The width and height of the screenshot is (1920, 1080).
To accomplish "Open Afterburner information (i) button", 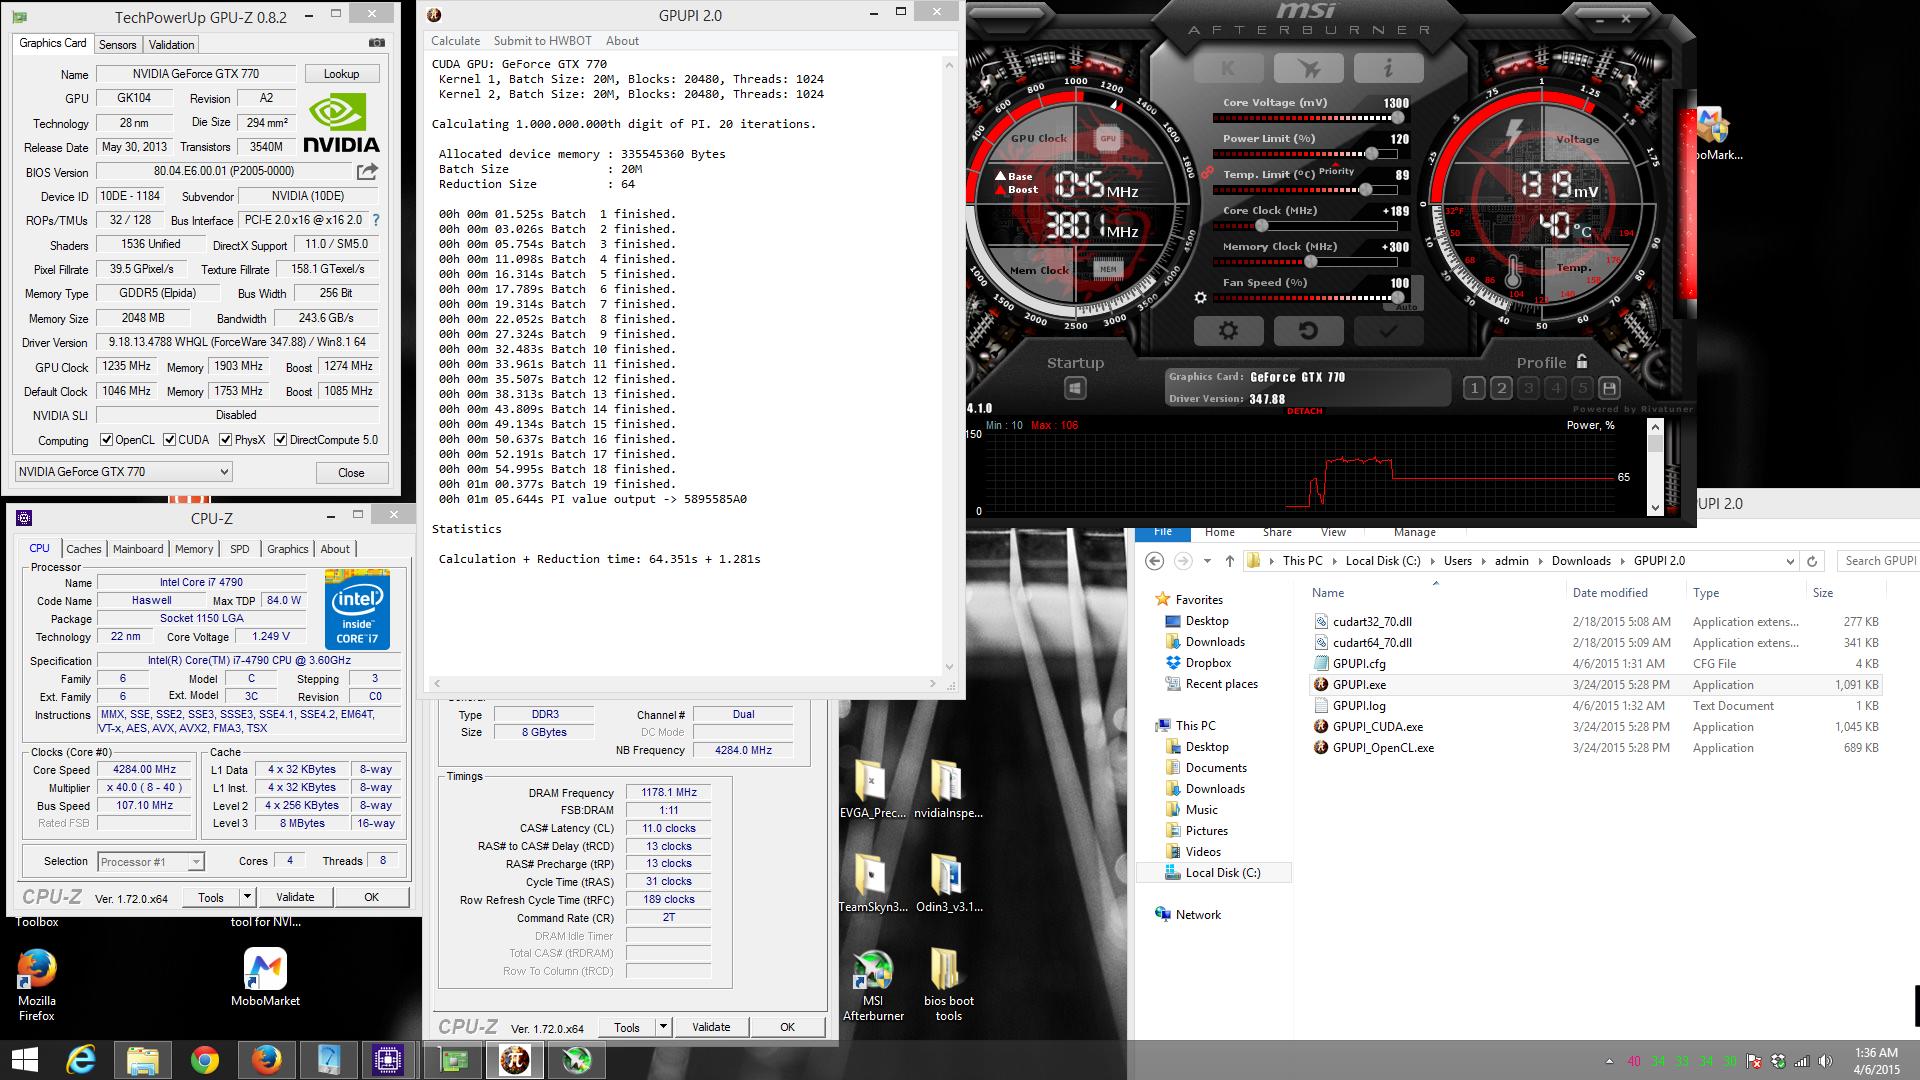I will [x=1388, y=68].
